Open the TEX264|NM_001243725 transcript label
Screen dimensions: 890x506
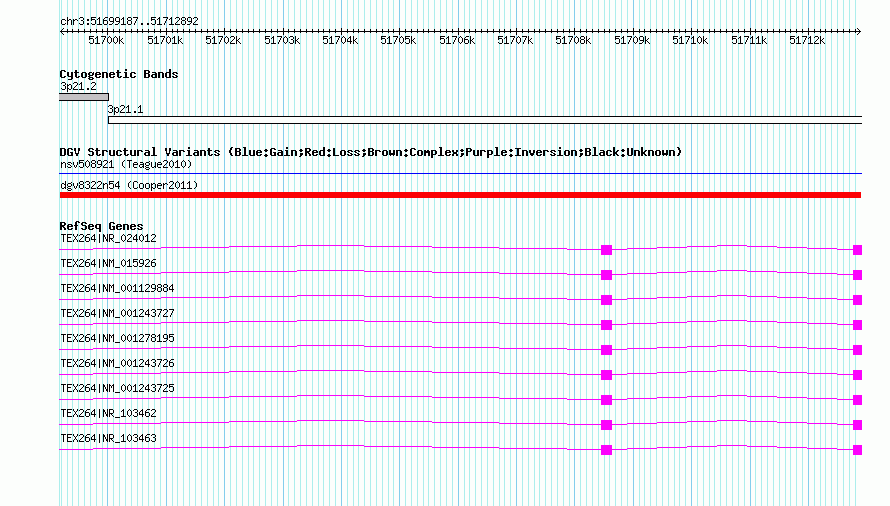(117, 388)
